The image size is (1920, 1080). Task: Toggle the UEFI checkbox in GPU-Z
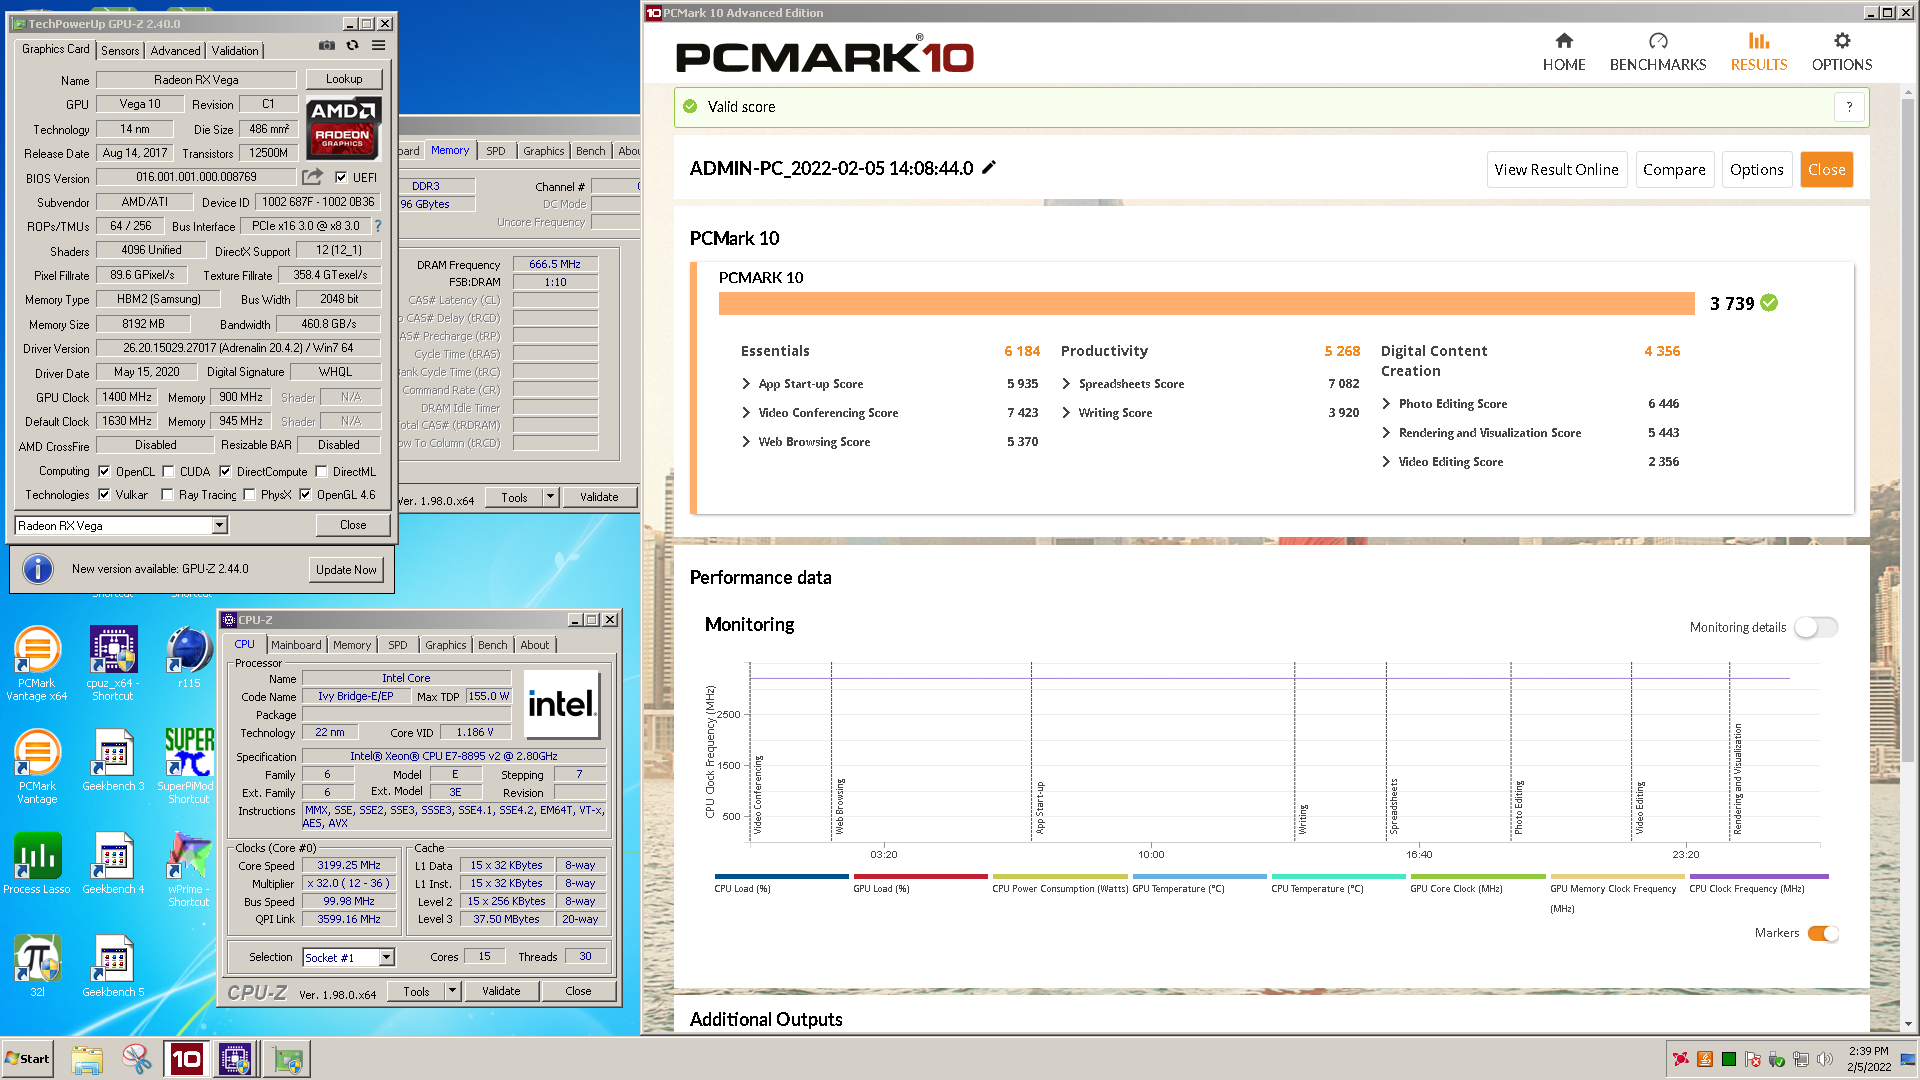(x=341, y=177)
